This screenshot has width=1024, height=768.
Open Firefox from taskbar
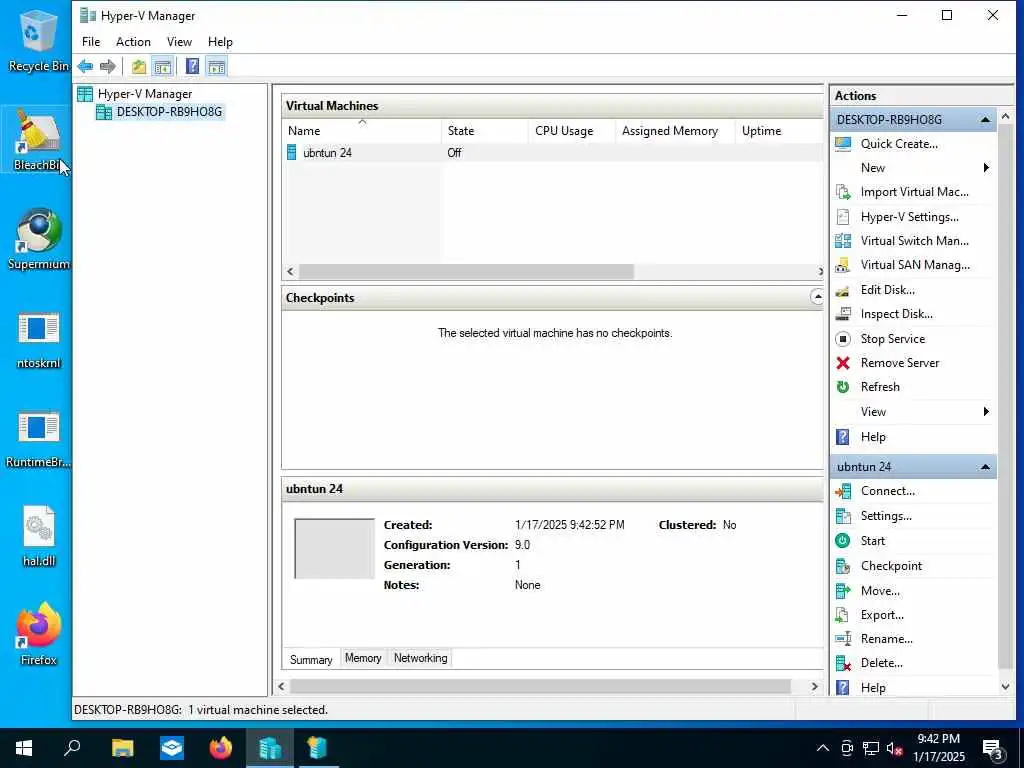(x=221, y=748)
